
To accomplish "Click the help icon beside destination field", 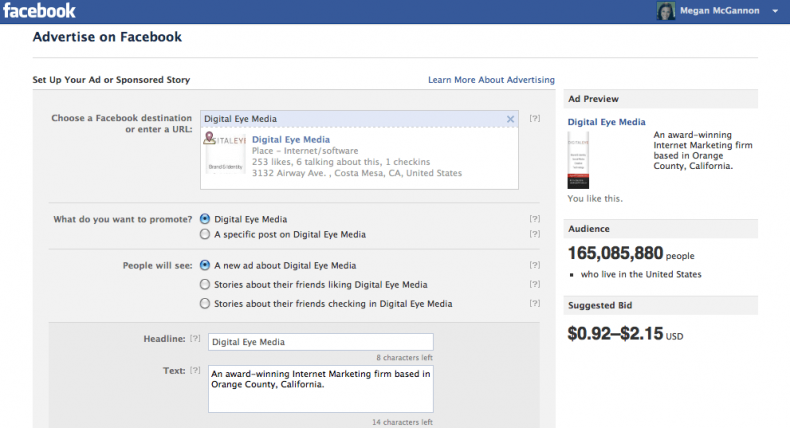I will 535,119.
